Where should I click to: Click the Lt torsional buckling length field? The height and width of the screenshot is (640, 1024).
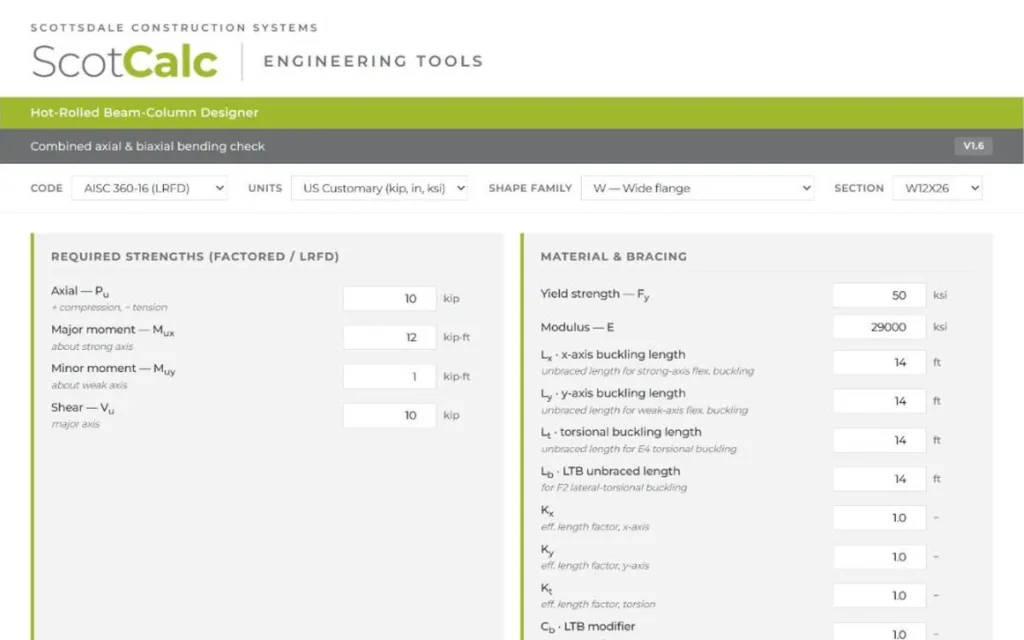click(879, 440)
